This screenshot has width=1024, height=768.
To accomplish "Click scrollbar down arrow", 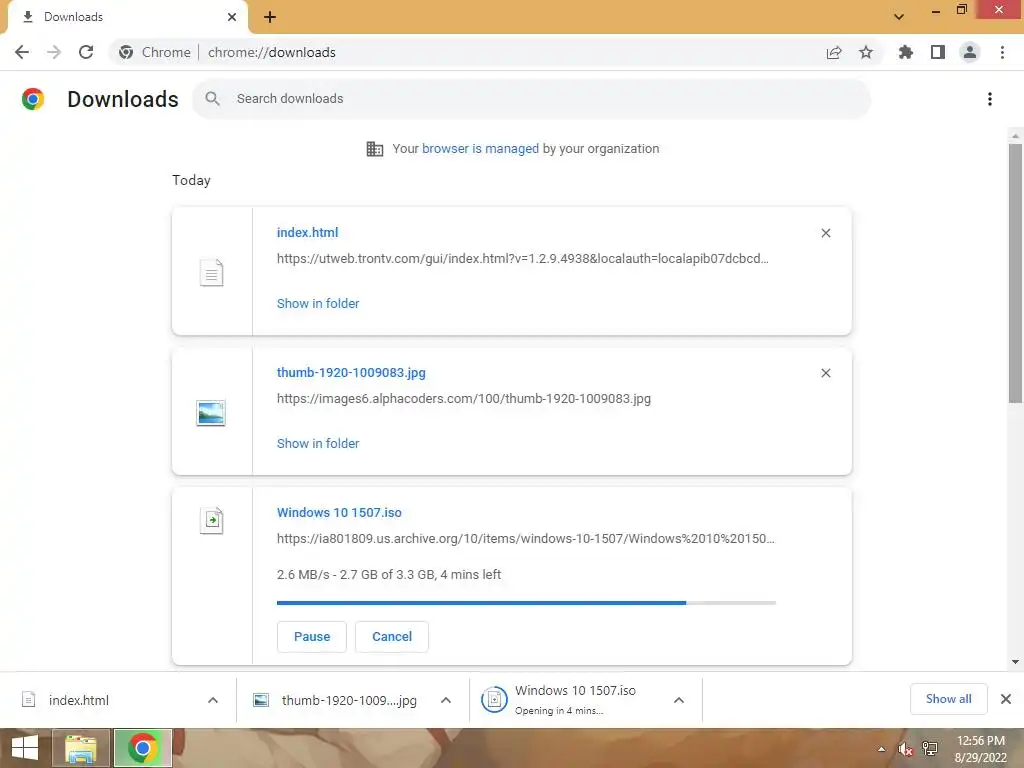I will click(1016, 662).
